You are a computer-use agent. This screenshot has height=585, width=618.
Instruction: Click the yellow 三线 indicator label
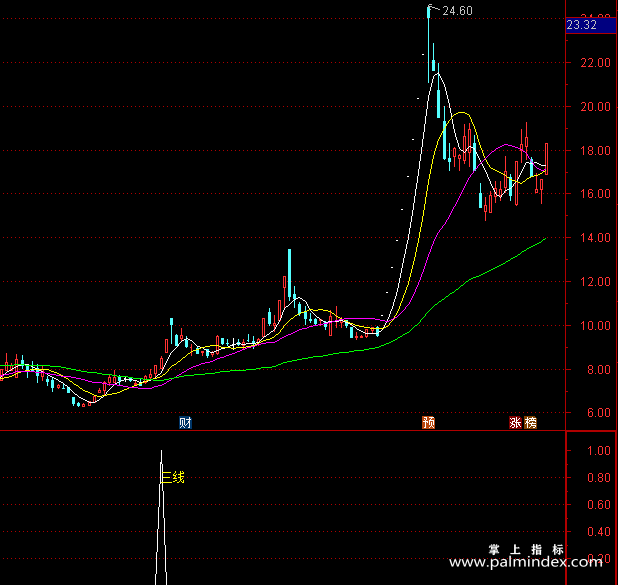[x=173, y=477]
